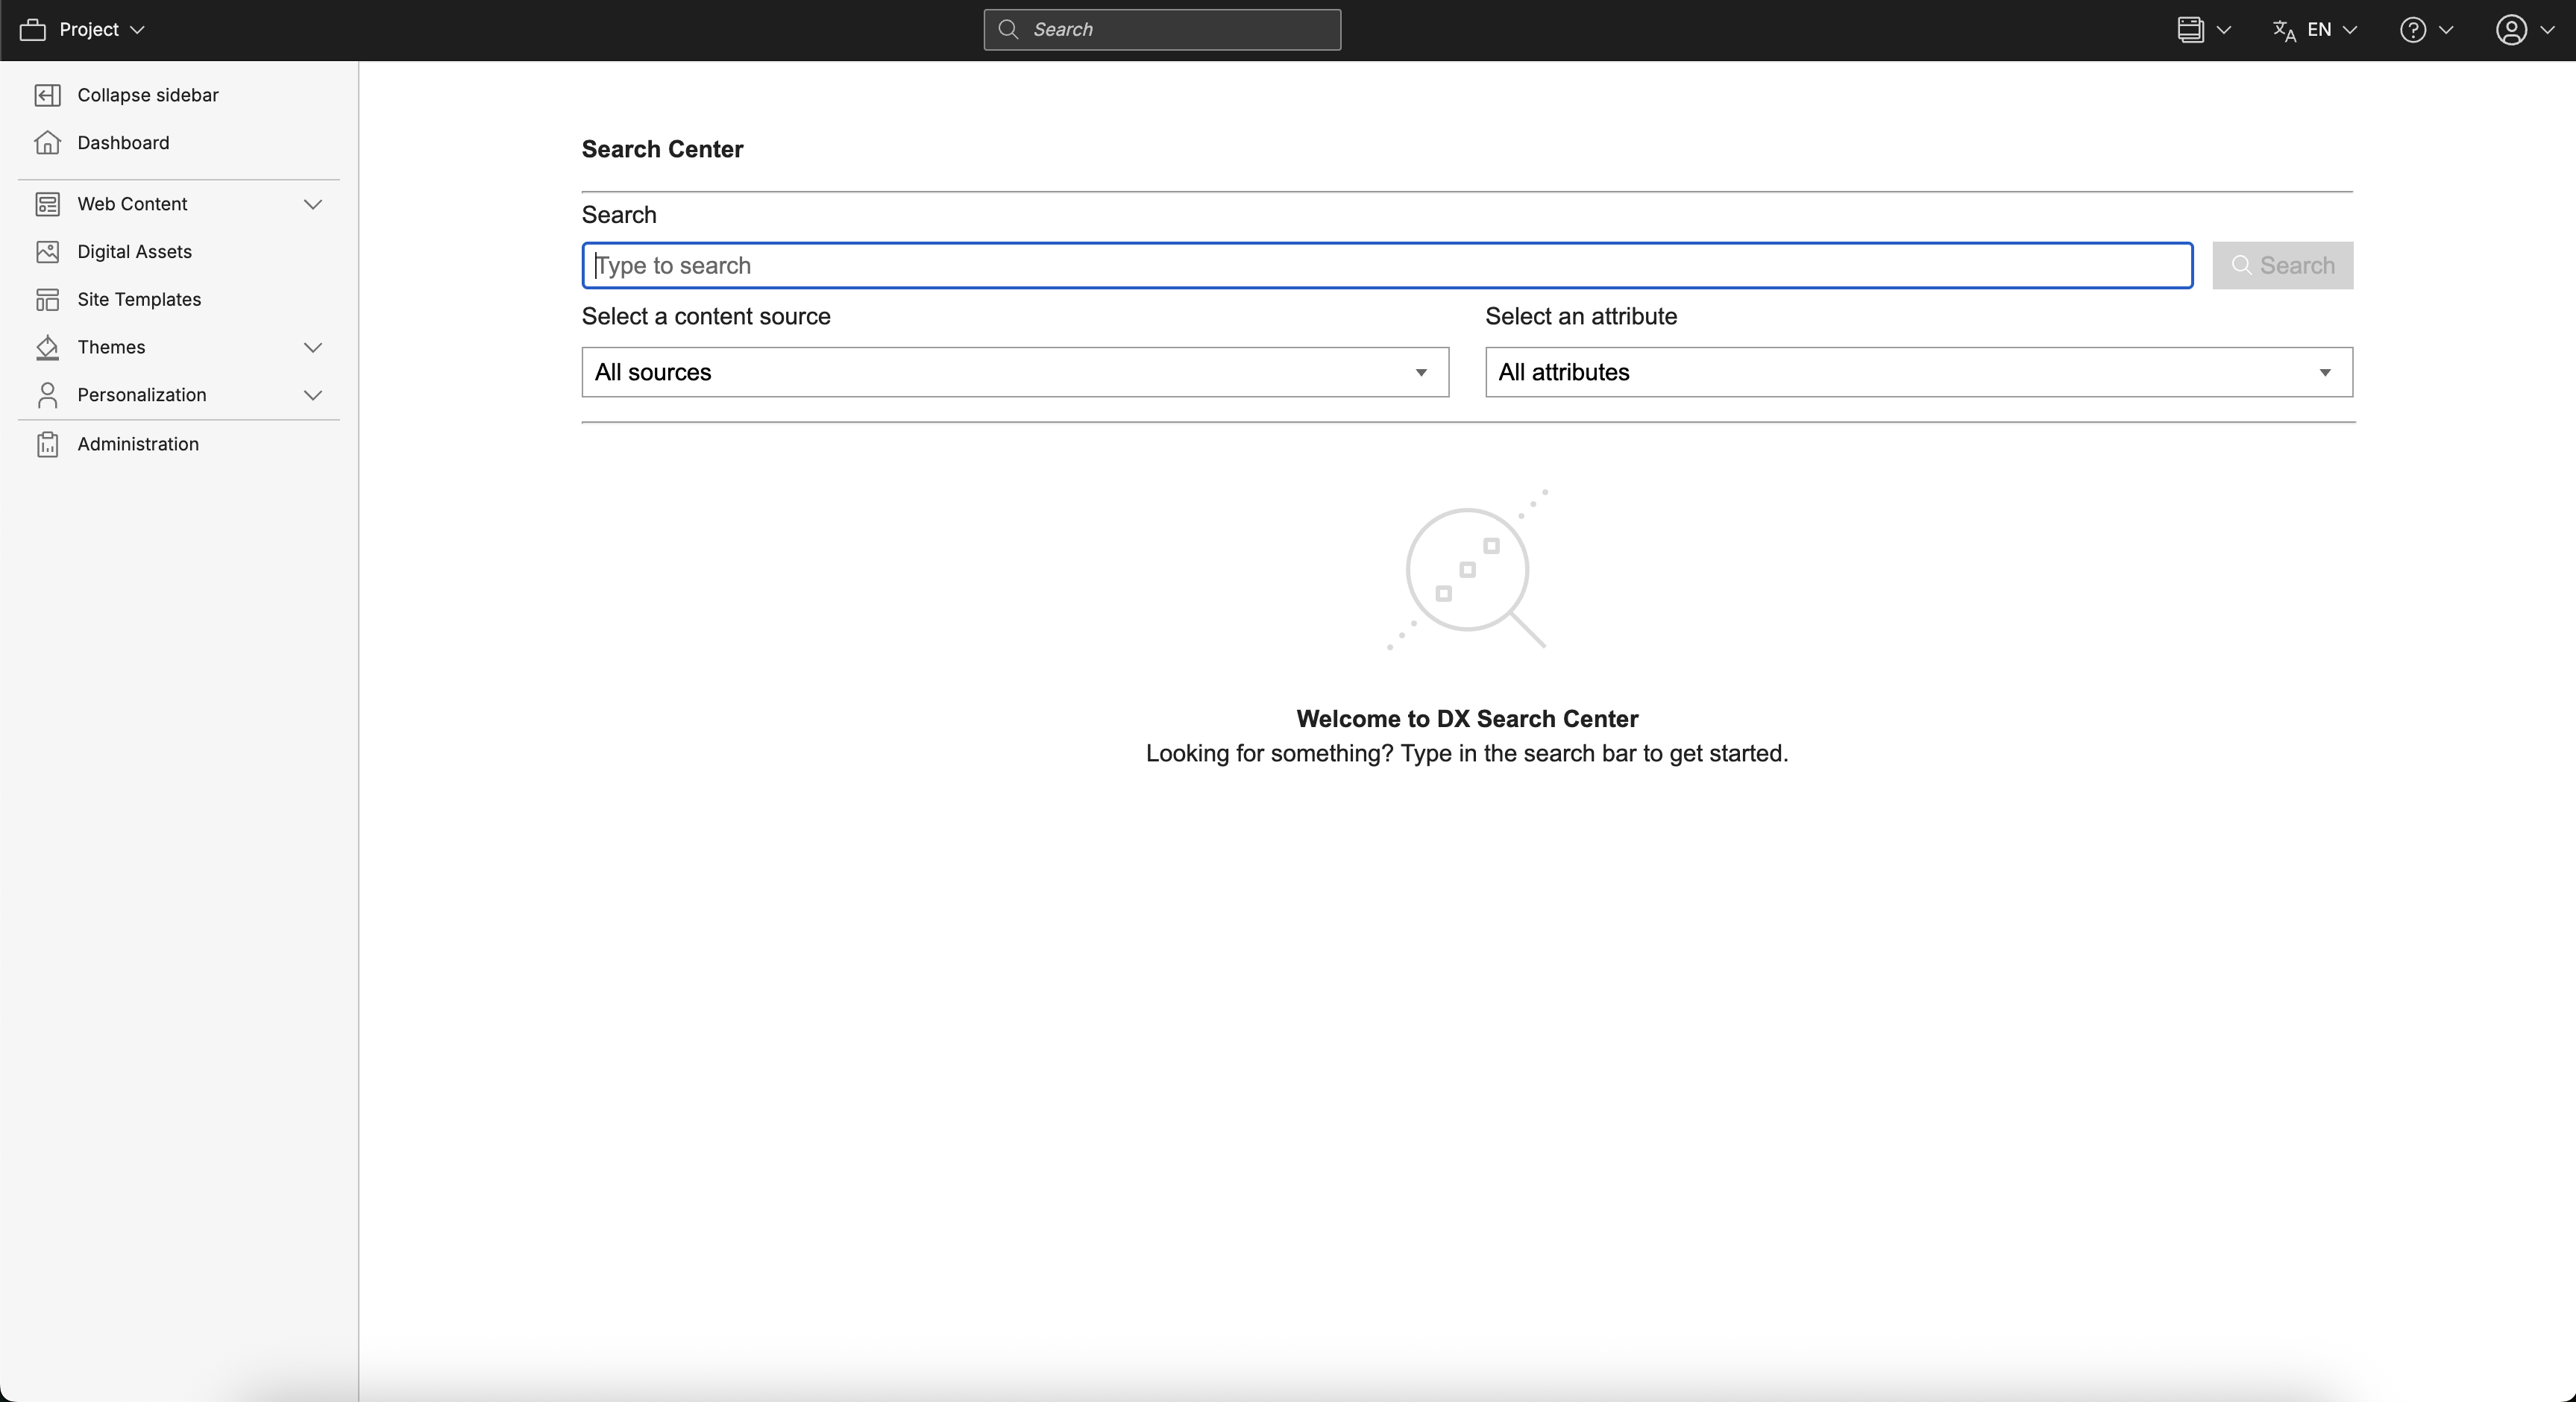
Task: Open Dashboard via the home icon
Action: pyautogui.click(x=47, y=143)
